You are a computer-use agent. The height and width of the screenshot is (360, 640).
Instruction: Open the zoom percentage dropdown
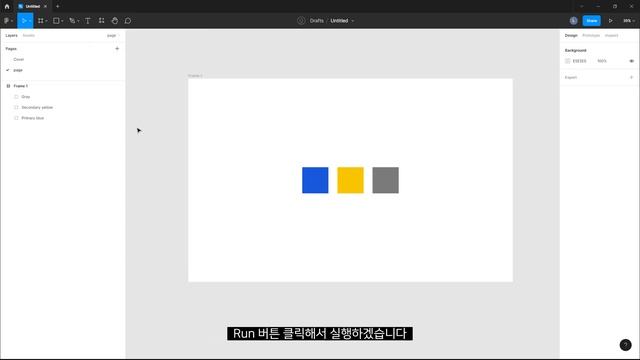(x=629, y=20)
